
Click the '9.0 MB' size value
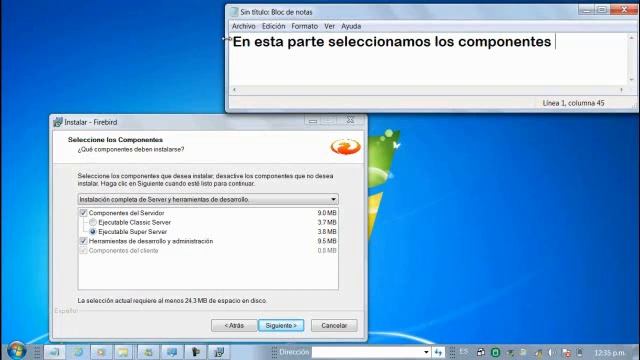(327, 213)
